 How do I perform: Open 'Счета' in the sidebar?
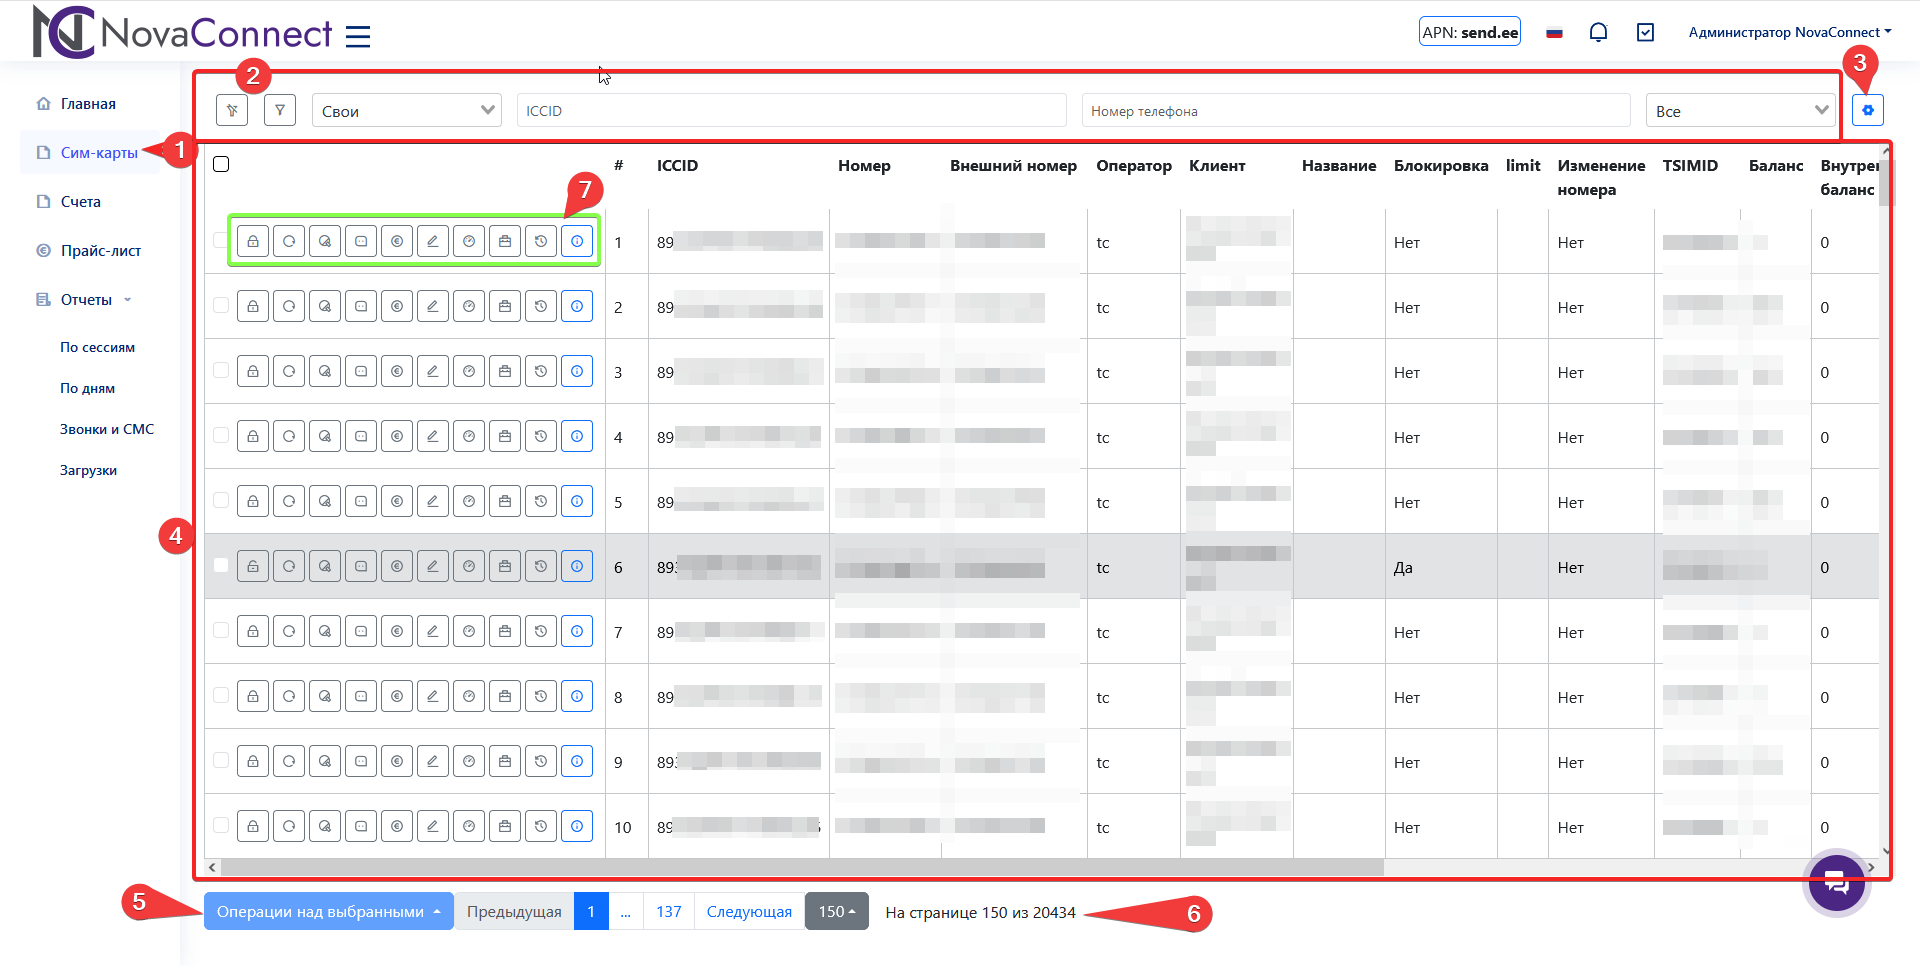[80, 201]
